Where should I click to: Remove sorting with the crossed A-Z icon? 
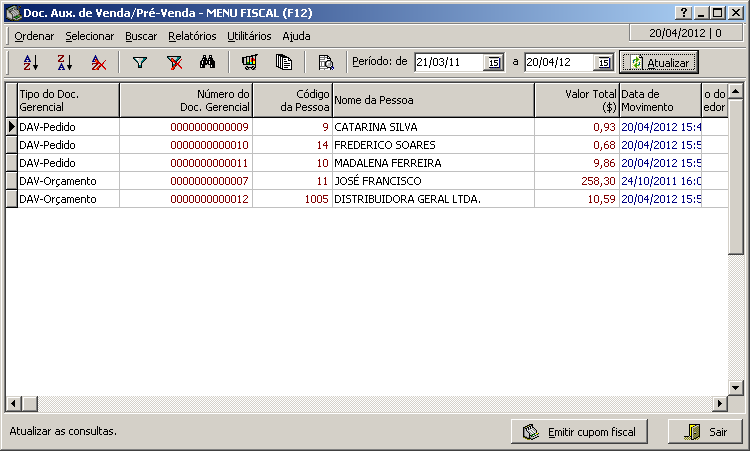[98, 62]
